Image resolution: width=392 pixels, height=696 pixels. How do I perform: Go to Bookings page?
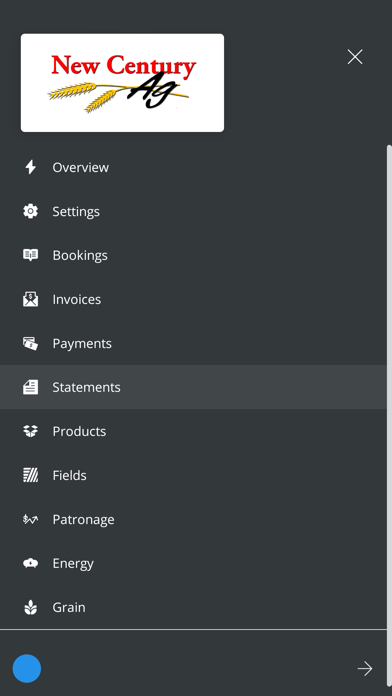point(194,255)
